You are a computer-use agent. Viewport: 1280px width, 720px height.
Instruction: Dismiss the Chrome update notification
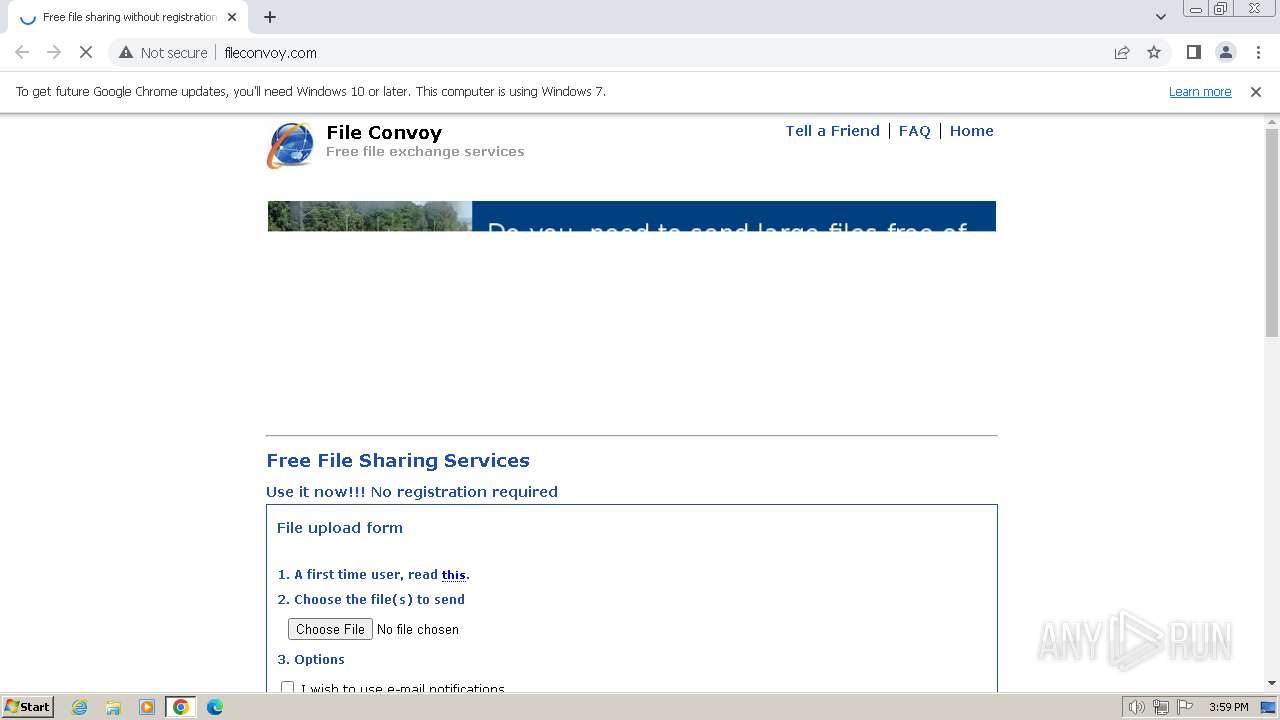[1256, 91]
